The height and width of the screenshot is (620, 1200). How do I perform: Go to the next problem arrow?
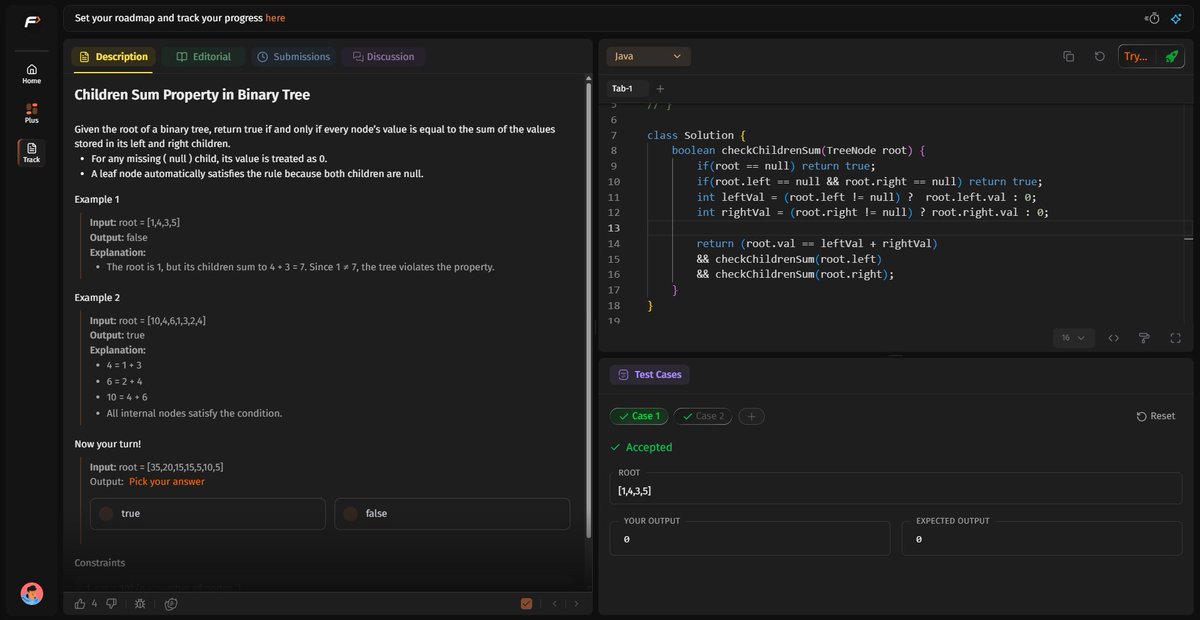point(575,603)
